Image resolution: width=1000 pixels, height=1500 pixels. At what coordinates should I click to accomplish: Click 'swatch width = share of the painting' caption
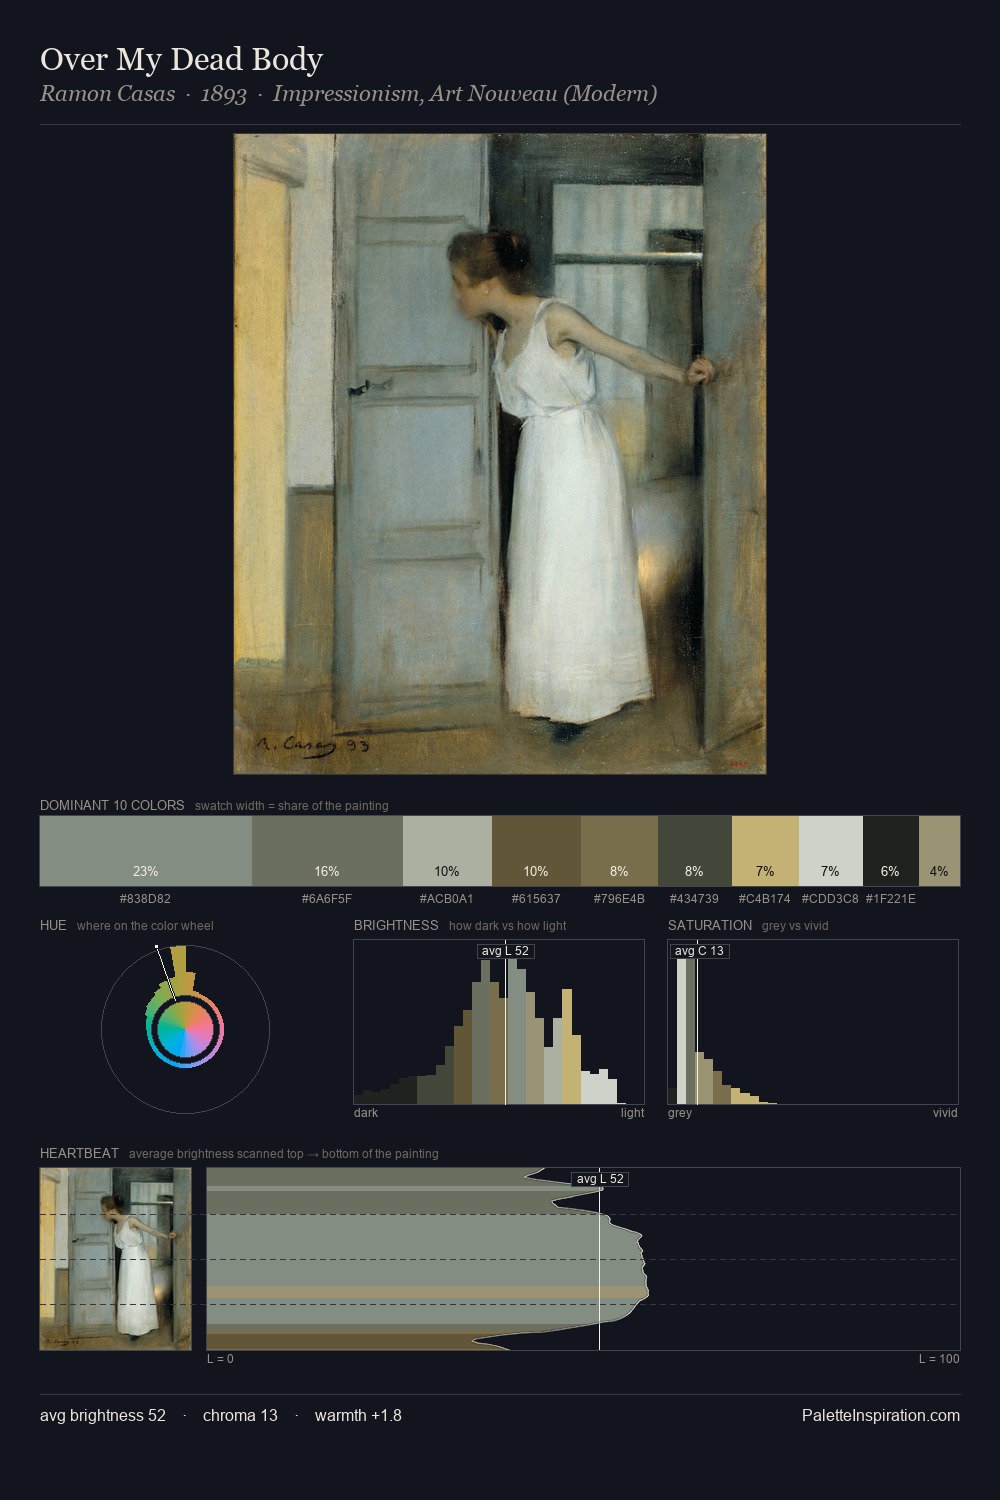pos(292,806)
